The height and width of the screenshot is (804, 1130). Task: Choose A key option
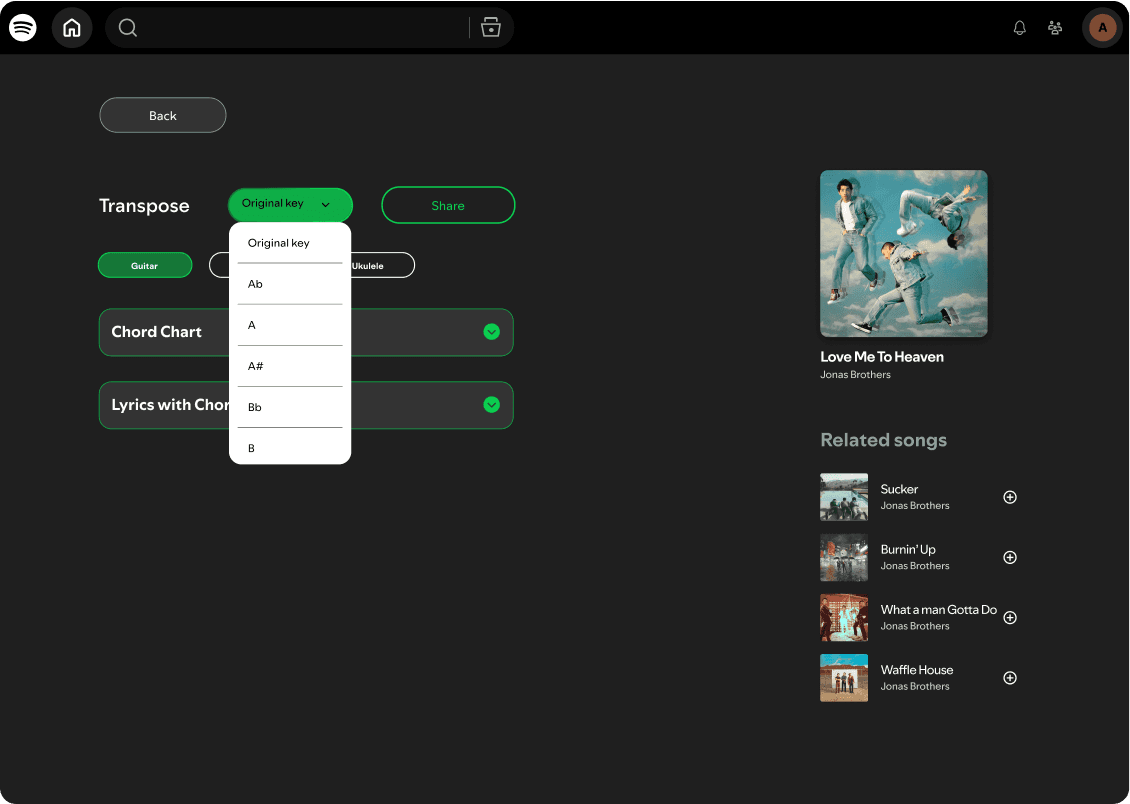click(x=290, y=325)
